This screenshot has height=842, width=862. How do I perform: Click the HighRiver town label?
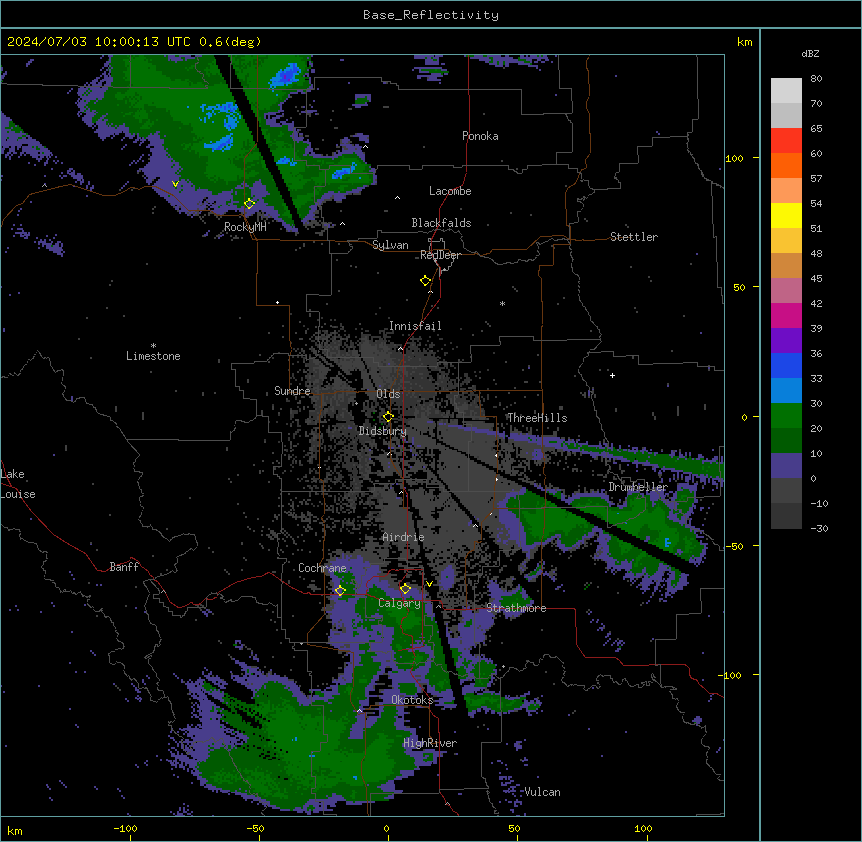[430, 743]
